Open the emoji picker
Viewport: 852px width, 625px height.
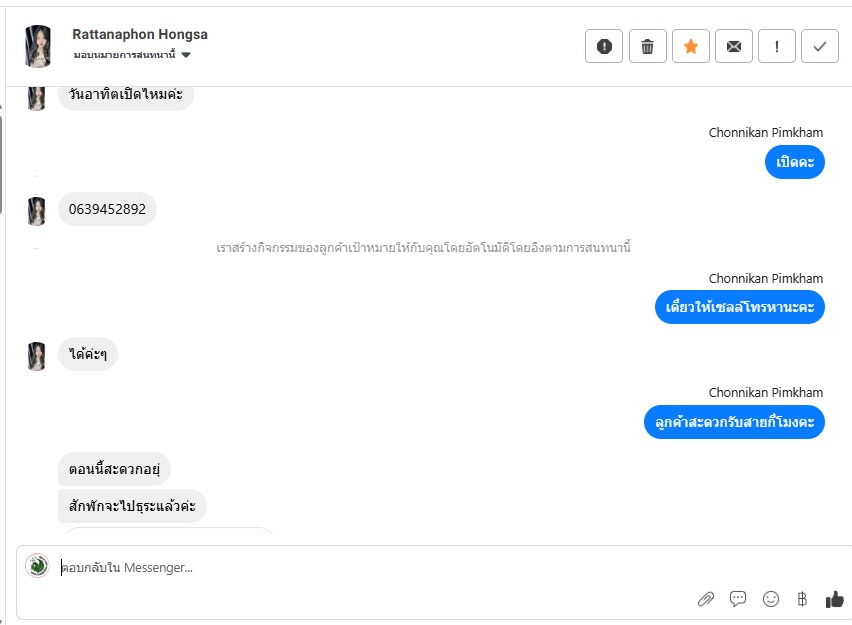(x=770, y=599)
